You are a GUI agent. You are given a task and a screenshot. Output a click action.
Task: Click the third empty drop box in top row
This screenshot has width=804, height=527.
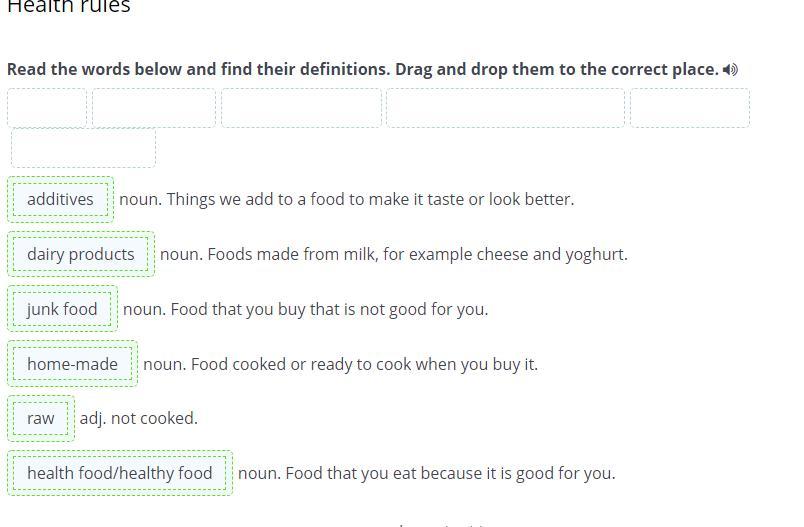click(x=301, y=108)
